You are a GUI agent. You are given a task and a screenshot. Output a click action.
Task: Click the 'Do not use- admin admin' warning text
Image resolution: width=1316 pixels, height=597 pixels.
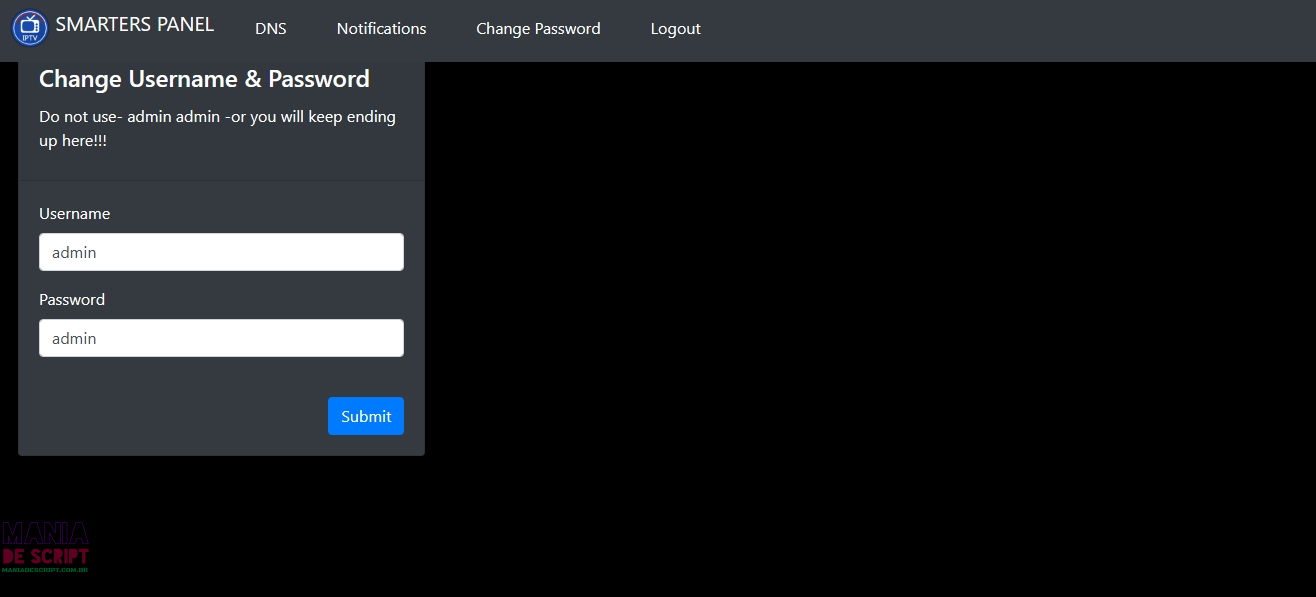click(x=217, y=129)
